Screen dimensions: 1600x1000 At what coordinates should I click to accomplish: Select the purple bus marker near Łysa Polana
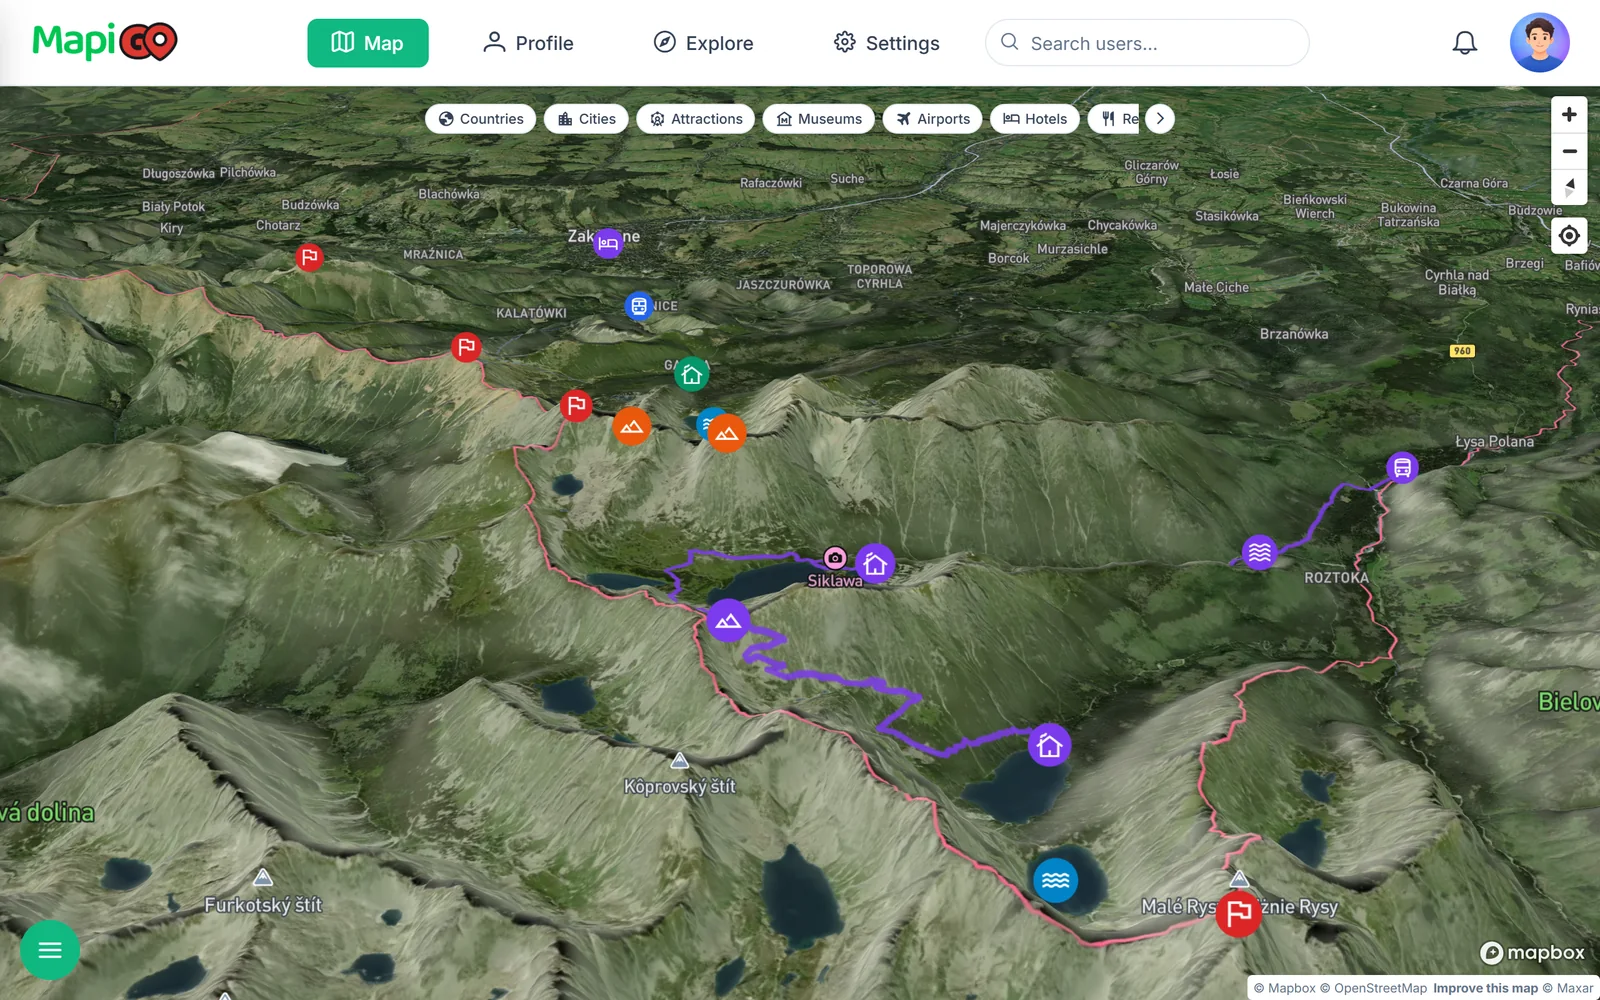[1402, 467]
